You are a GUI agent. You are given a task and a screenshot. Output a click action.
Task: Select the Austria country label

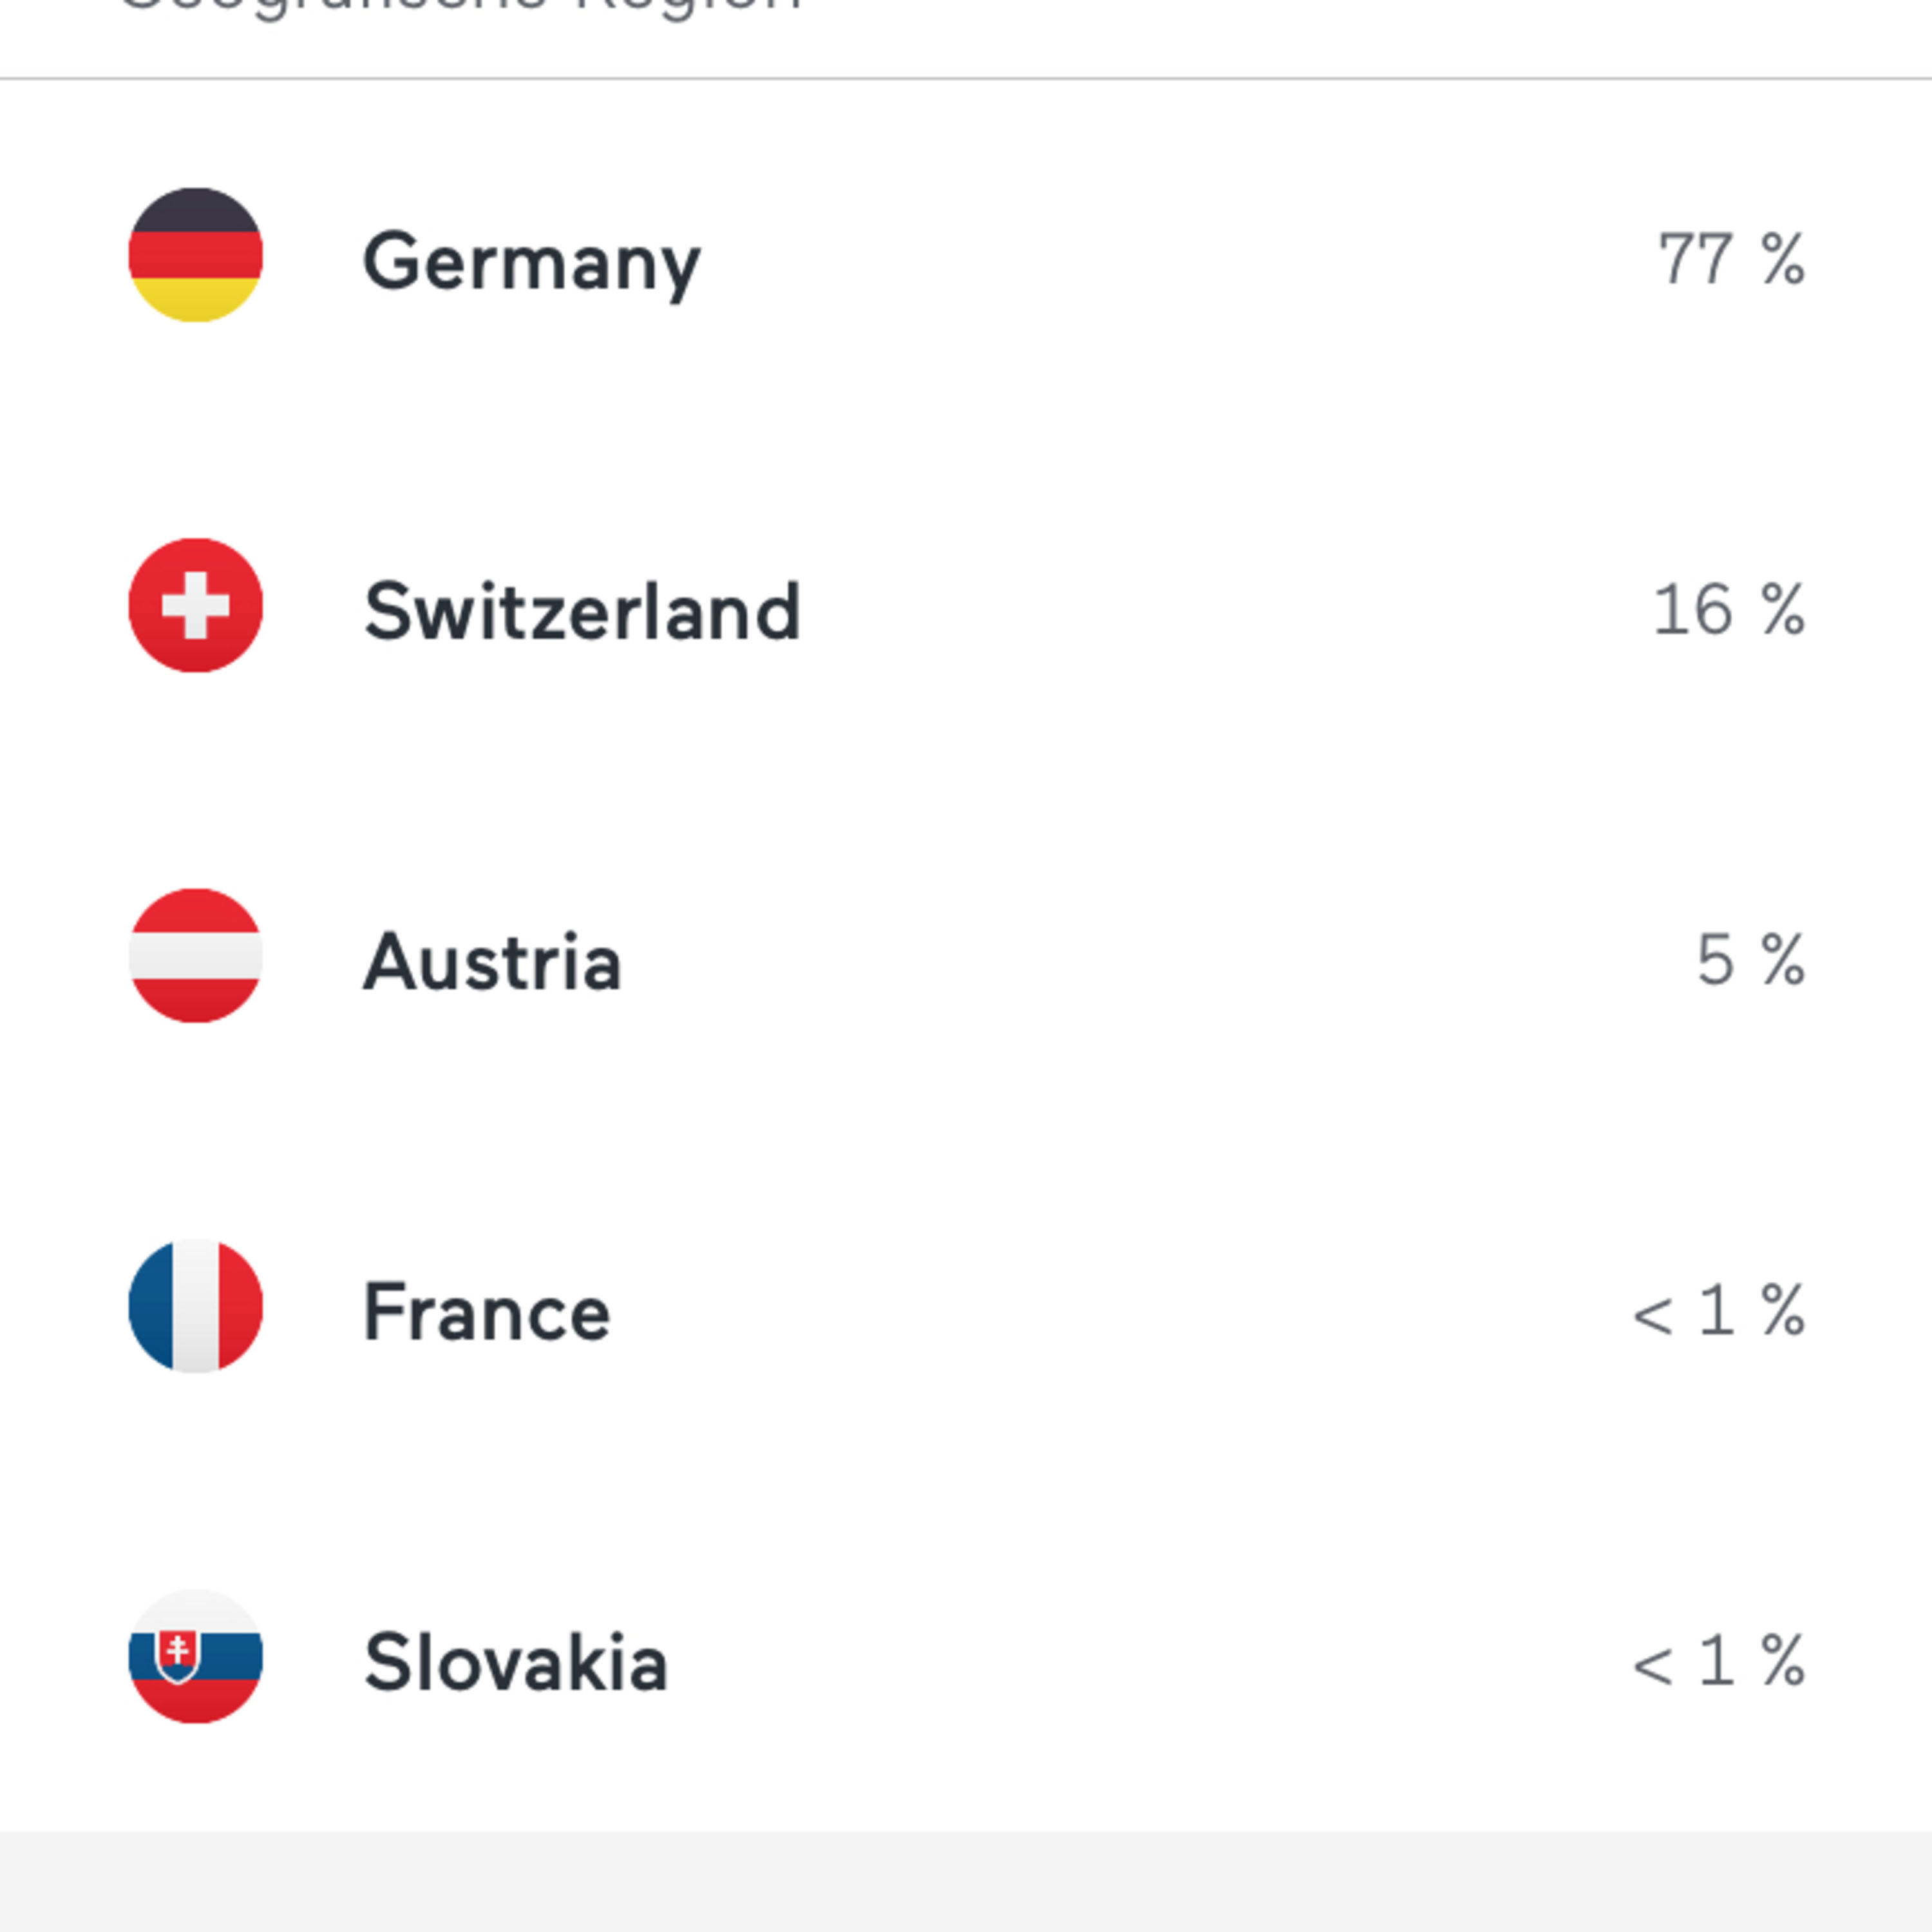[493, 962]
